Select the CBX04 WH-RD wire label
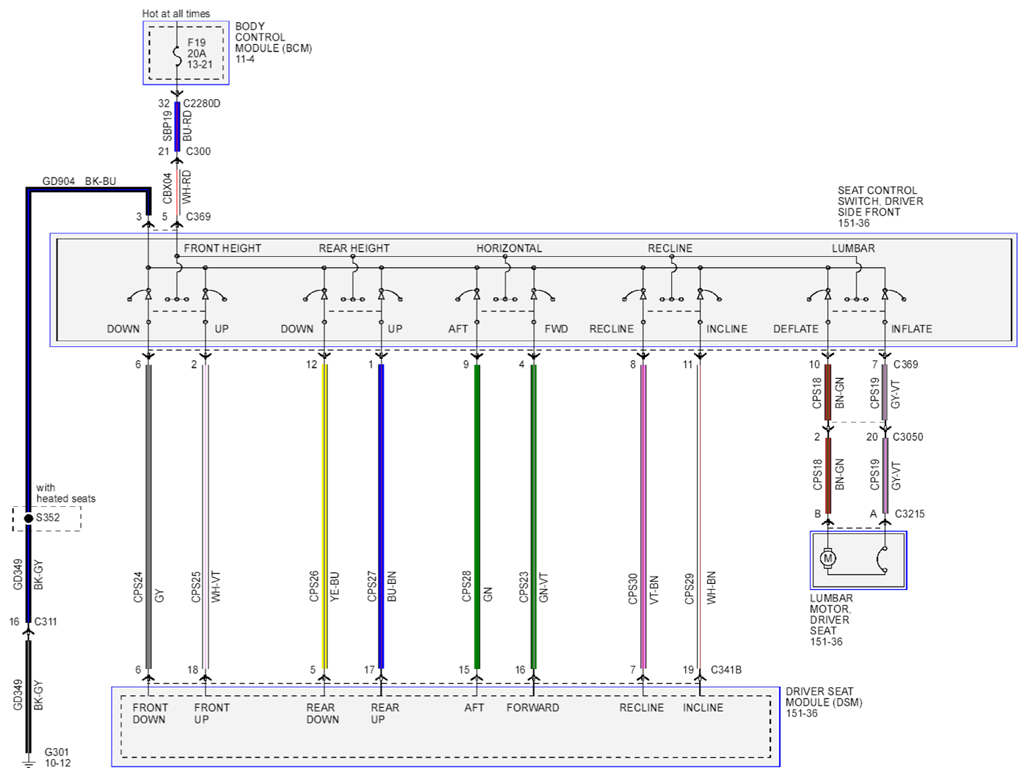Image resolution: width=1027 pixels, height=777 pixels. [177, 187]
